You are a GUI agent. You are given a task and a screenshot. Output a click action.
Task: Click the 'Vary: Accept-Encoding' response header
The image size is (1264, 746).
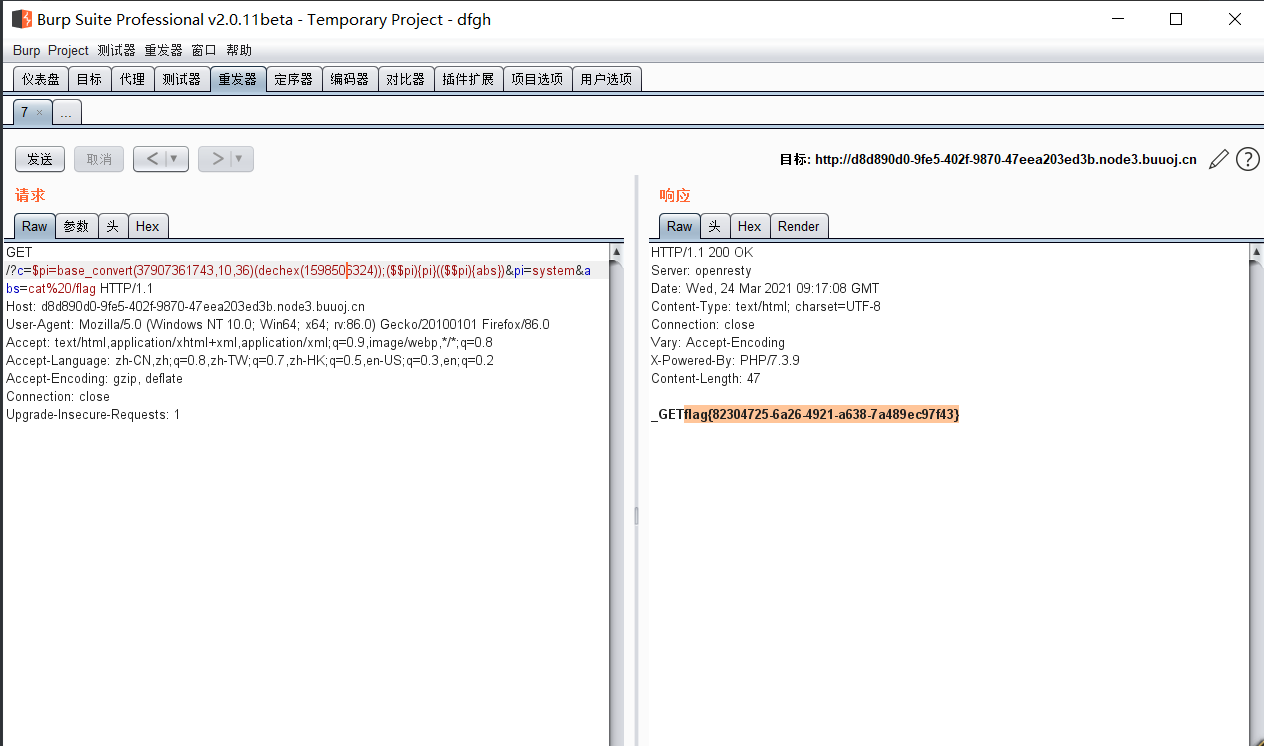tap(718, 342)
